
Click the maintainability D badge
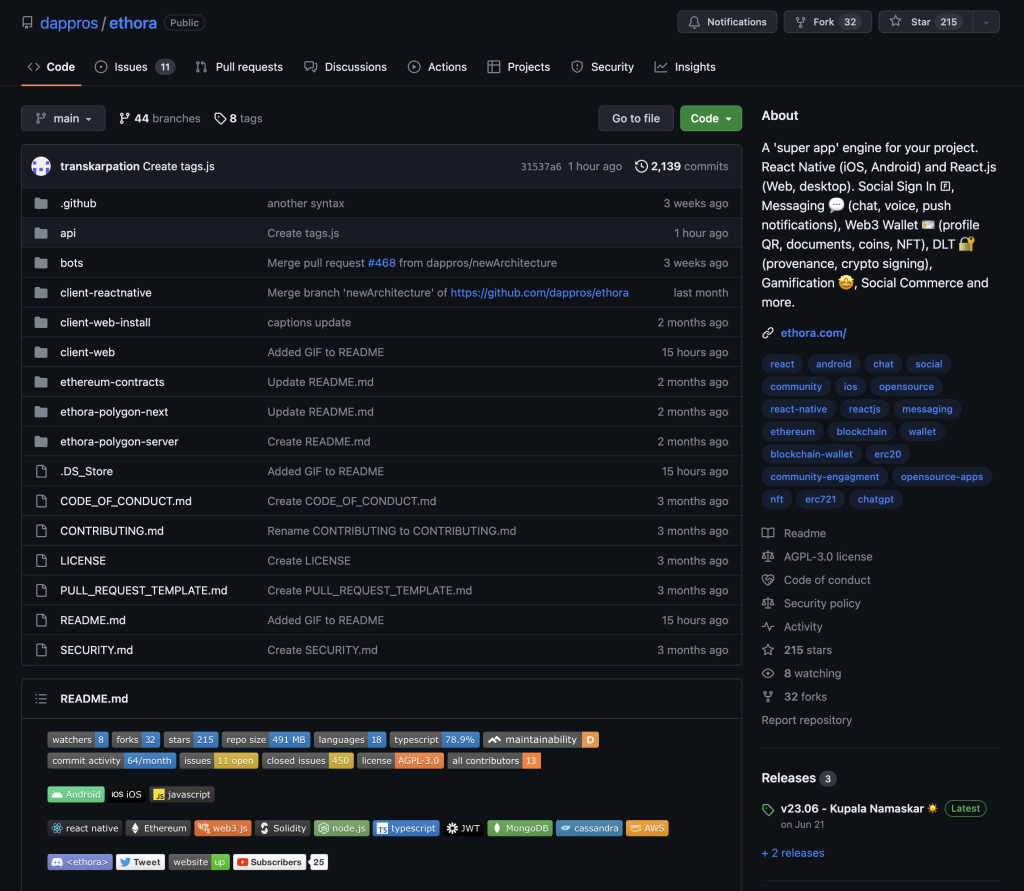[x=541, y=739]
